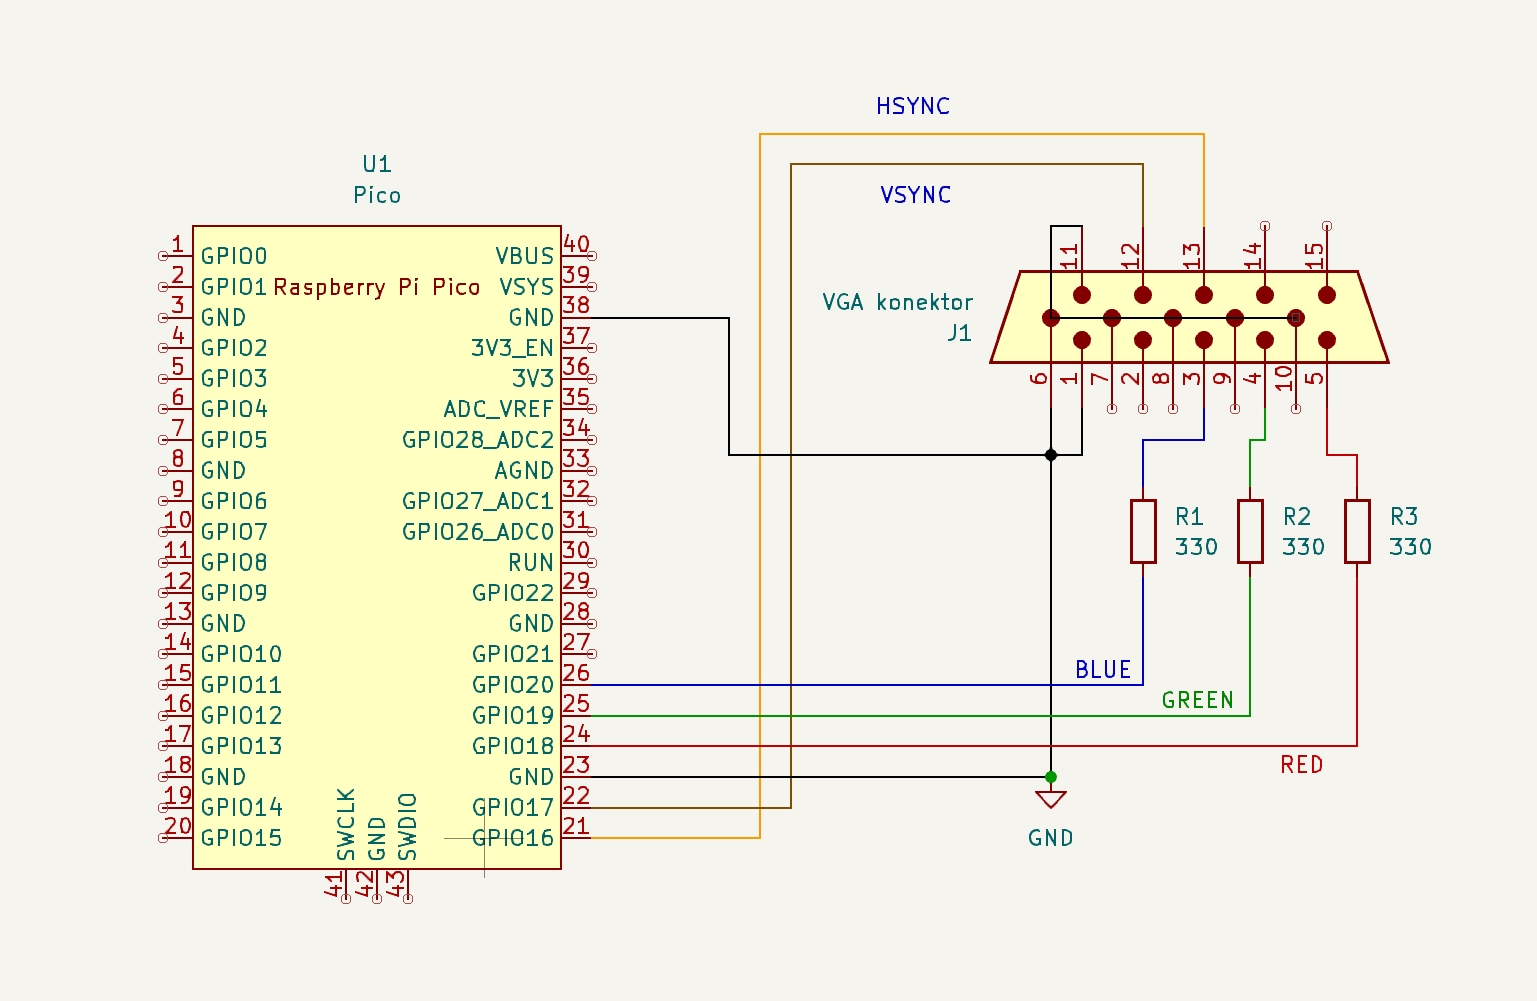The height and width of the screenshot is (1001, 1537).
Task: Click the GREEN net label
Action: pyautogui.click(x=1197, y=700)
